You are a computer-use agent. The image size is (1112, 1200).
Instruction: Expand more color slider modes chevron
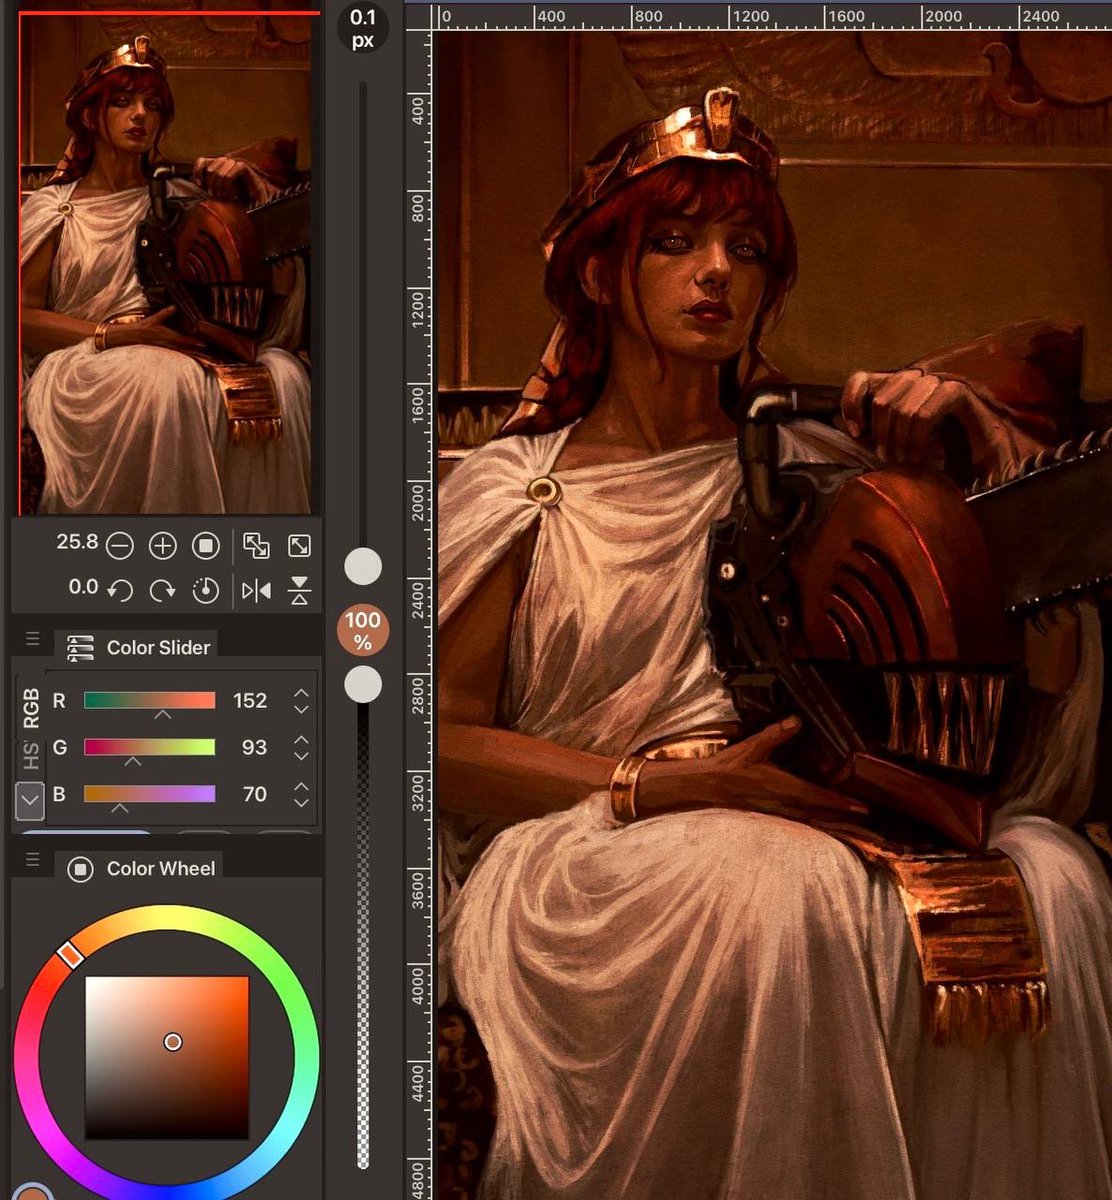[x=30, y=799]
